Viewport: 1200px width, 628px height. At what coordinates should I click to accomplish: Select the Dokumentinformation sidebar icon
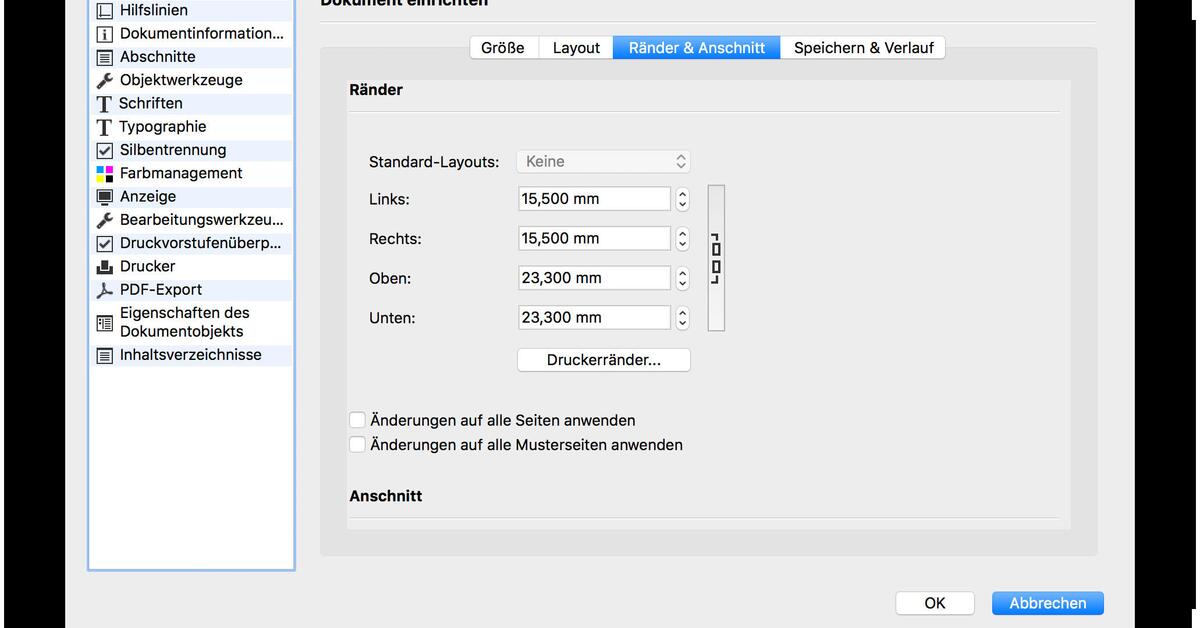pyautogui.click(x=104, y=33)
